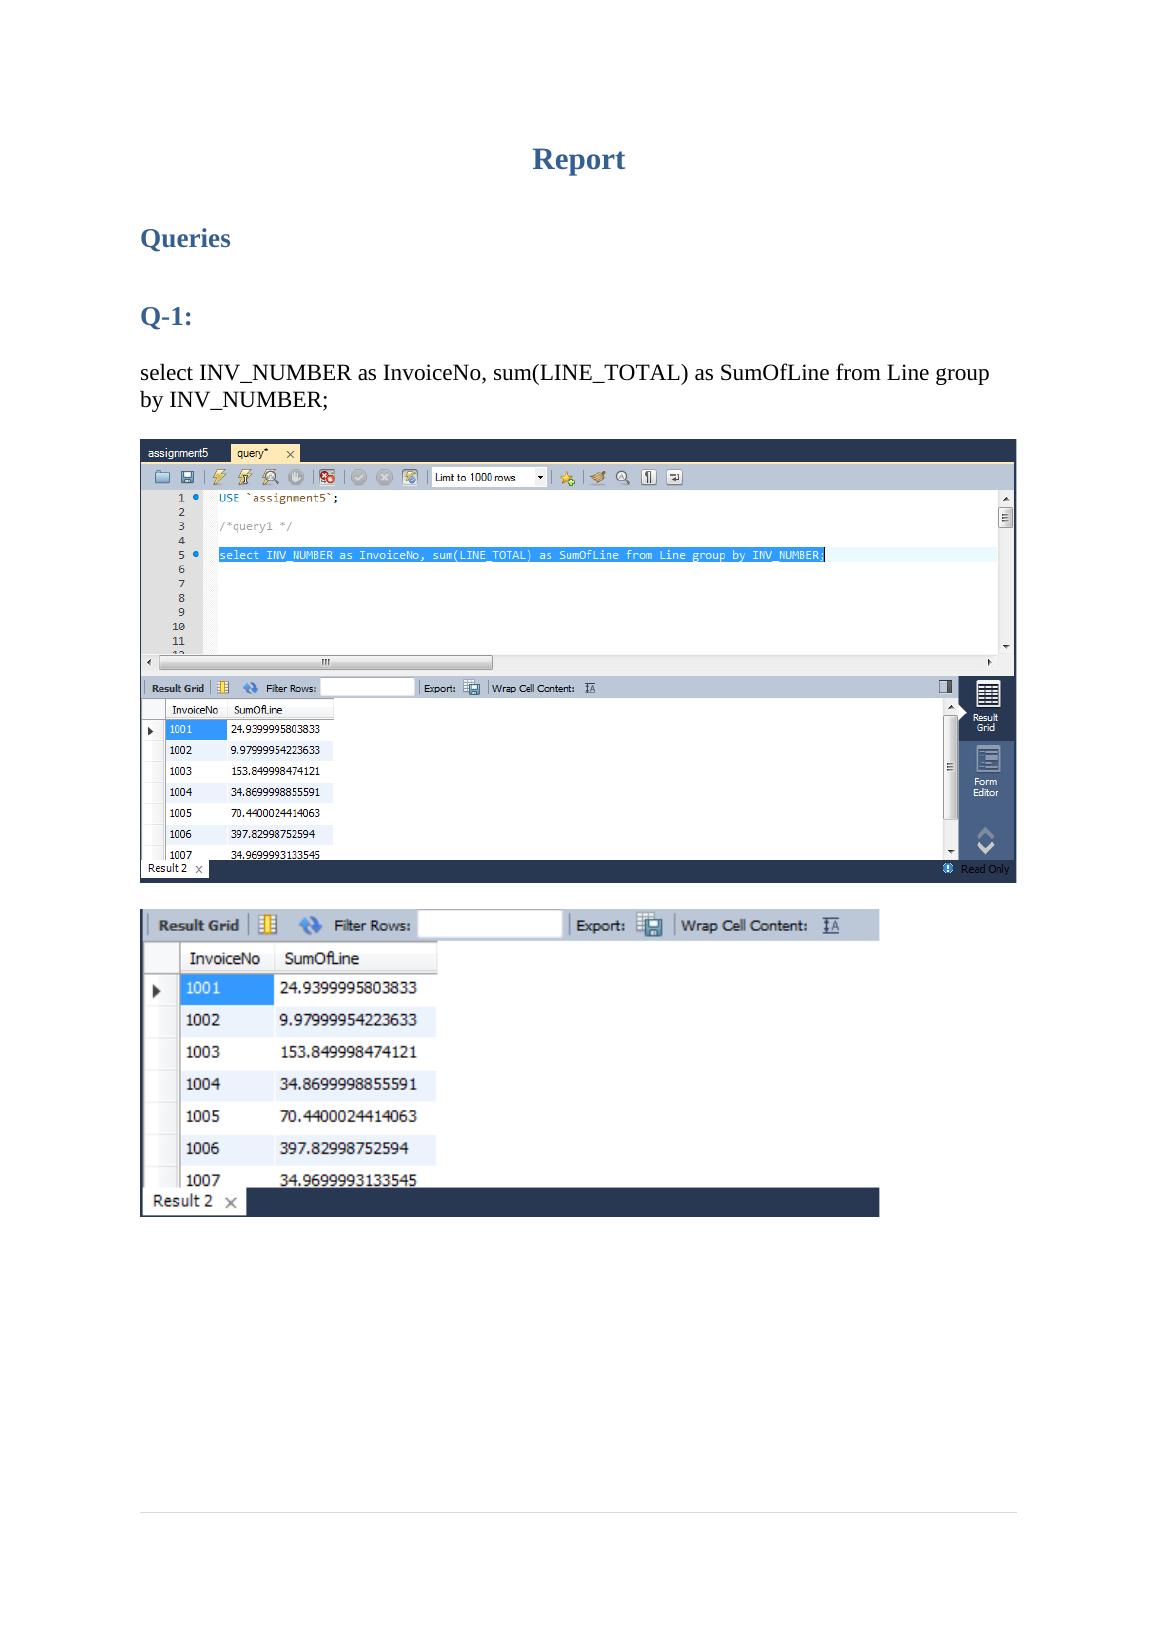Click the upper Filter Rows input field

click(x=367, y=688)
